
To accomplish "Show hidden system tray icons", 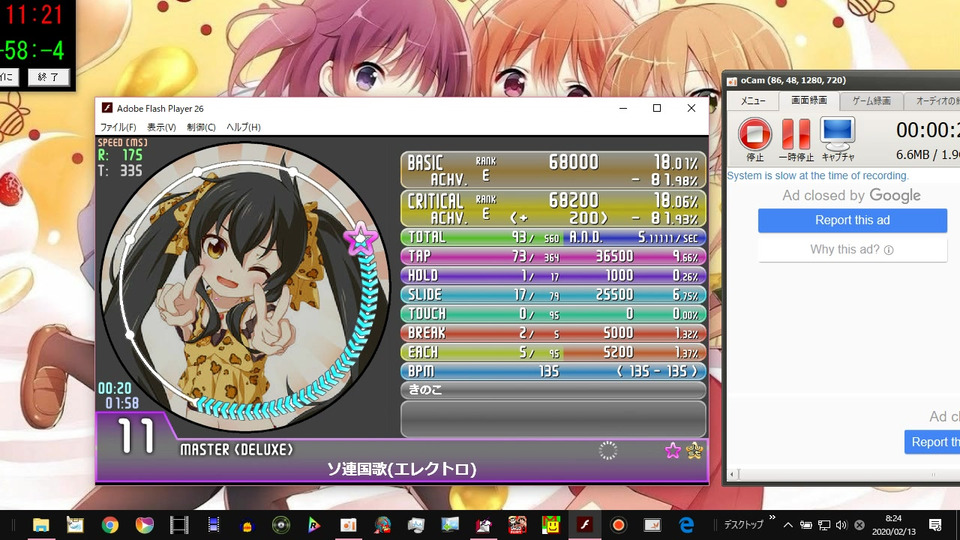I will [788, 525].
